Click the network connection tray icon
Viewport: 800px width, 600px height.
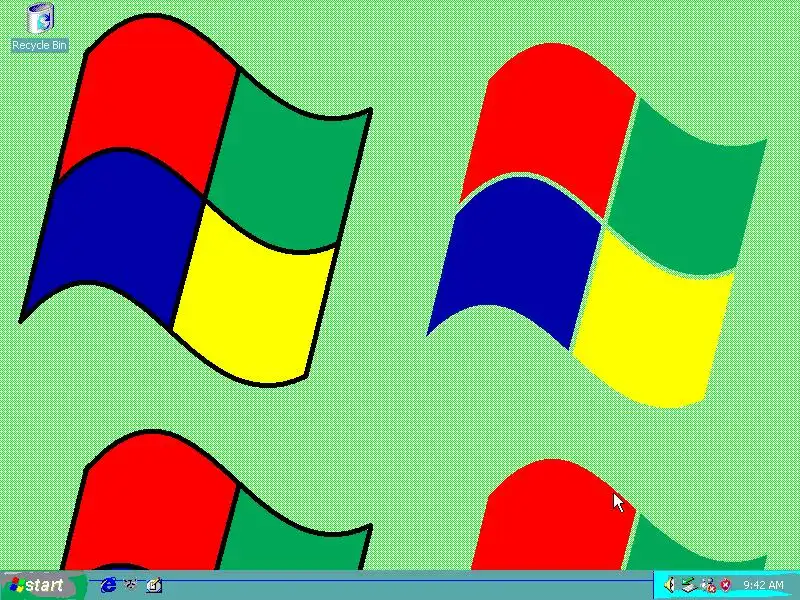coord(708,585)
